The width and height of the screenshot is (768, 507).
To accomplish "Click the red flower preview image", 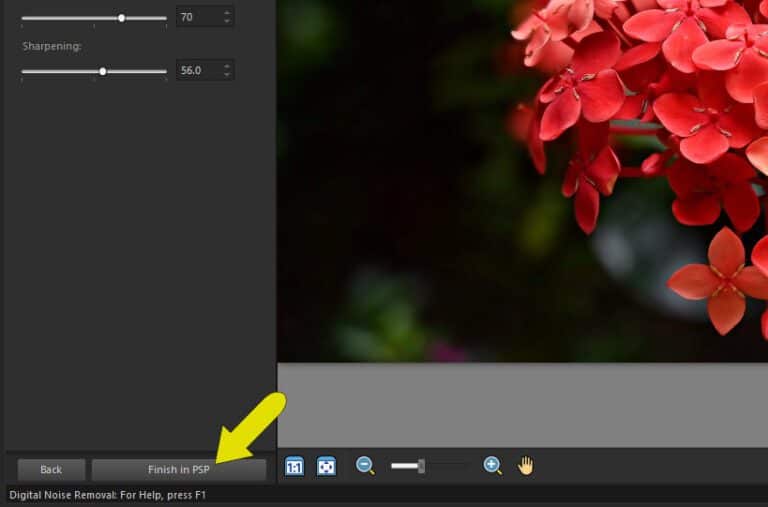I will (x=523, y=181).
